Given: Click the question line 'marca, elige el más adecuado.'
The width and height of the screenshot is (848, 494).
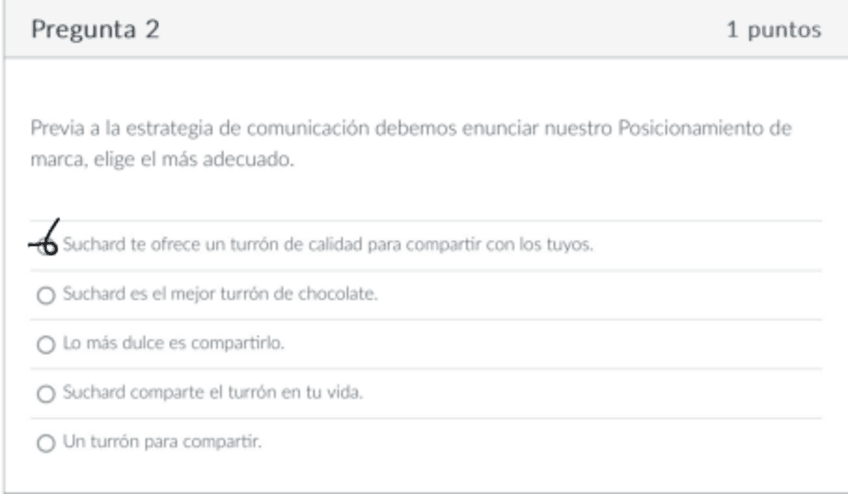Looking at the screenshot, I should click(x=163, y=159).
